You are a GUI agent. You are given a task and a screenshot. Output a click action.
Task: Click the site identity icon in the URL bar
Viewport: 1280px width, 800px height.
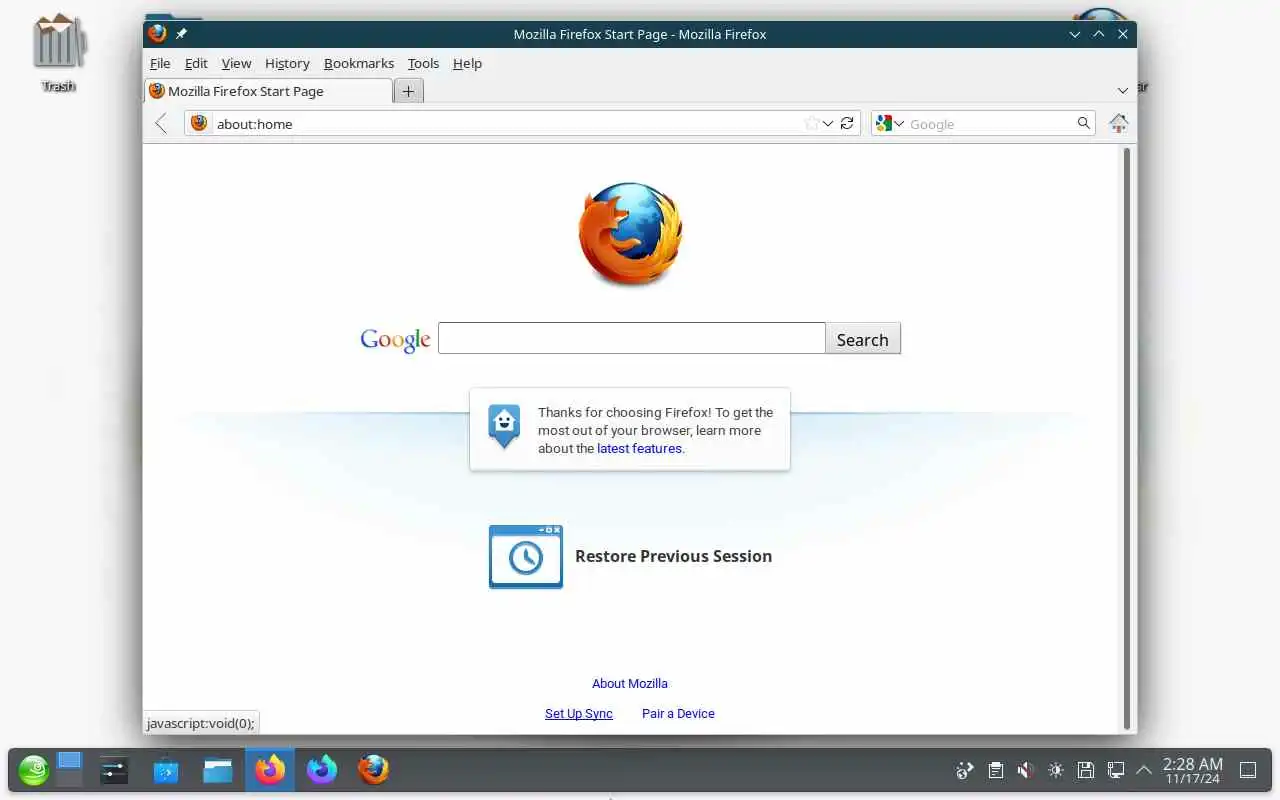(x=199, y=123)
